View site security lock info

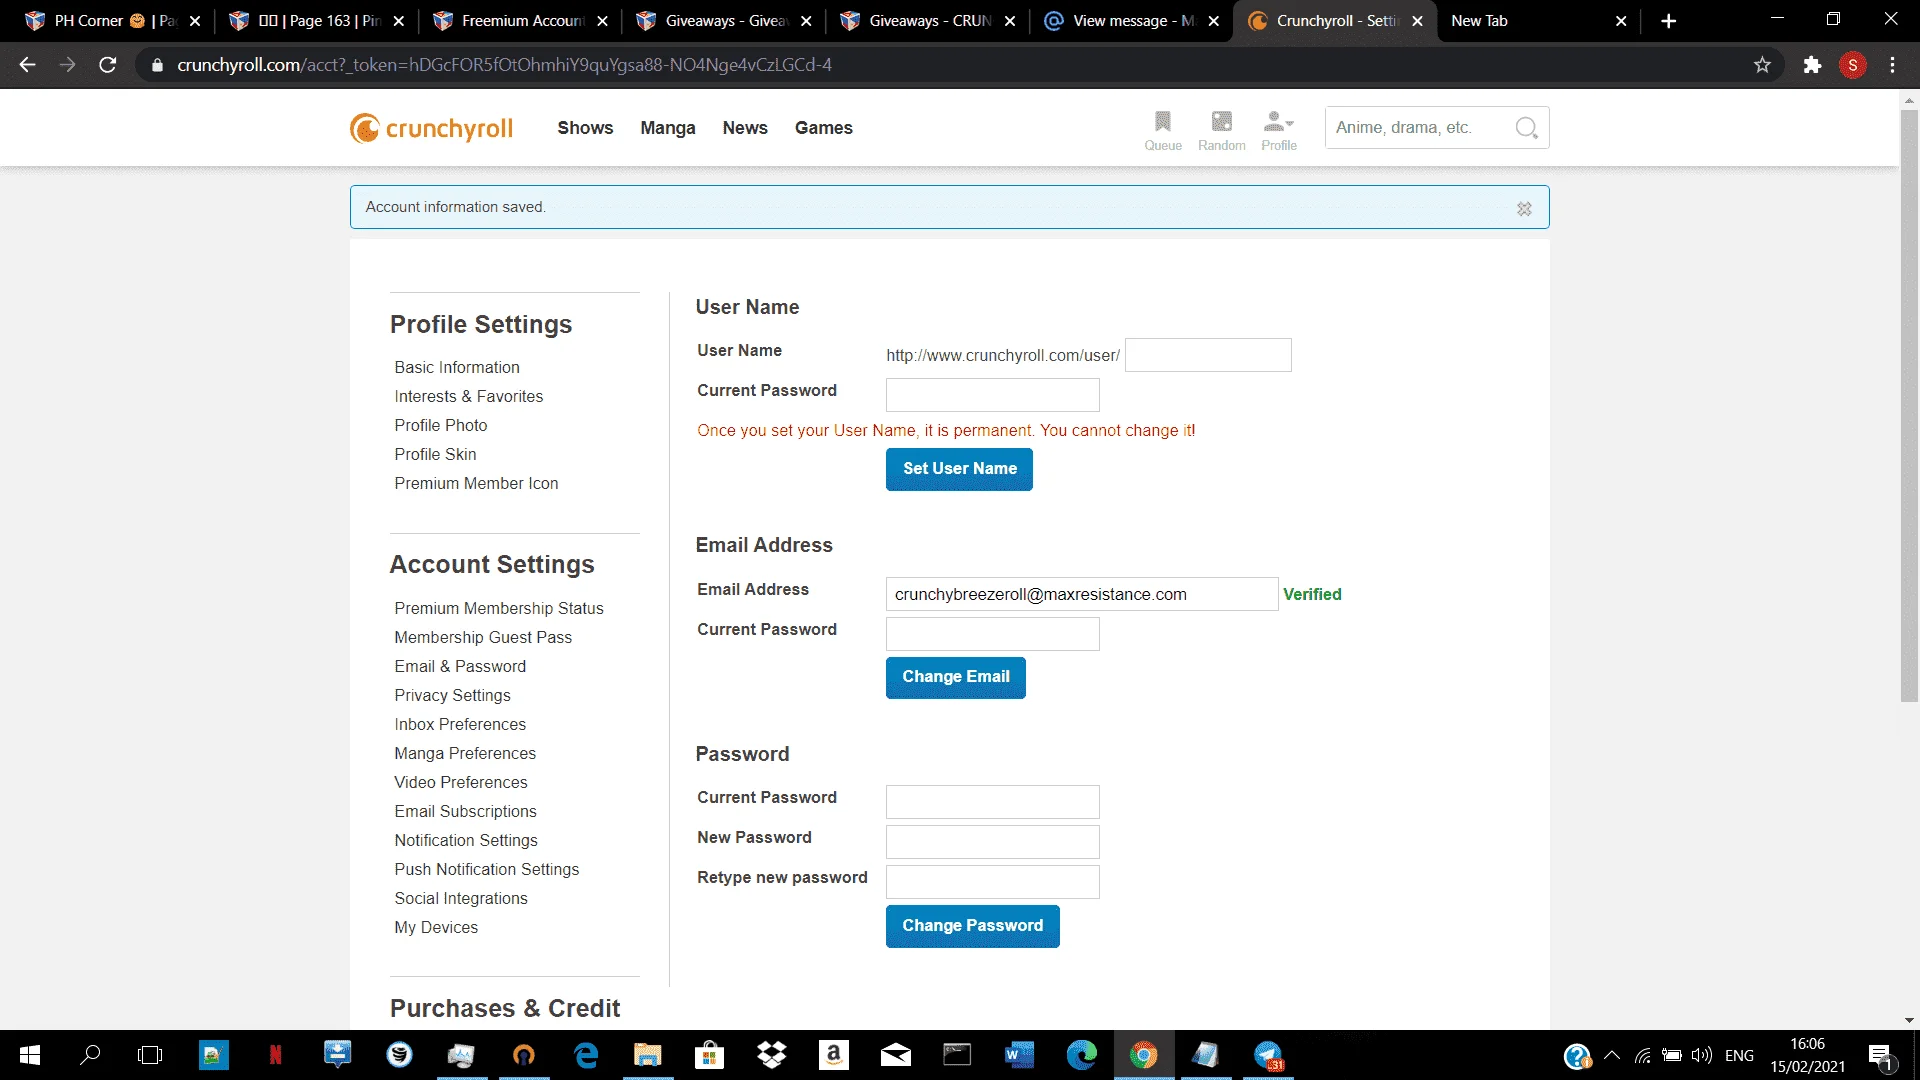[157, 65]
